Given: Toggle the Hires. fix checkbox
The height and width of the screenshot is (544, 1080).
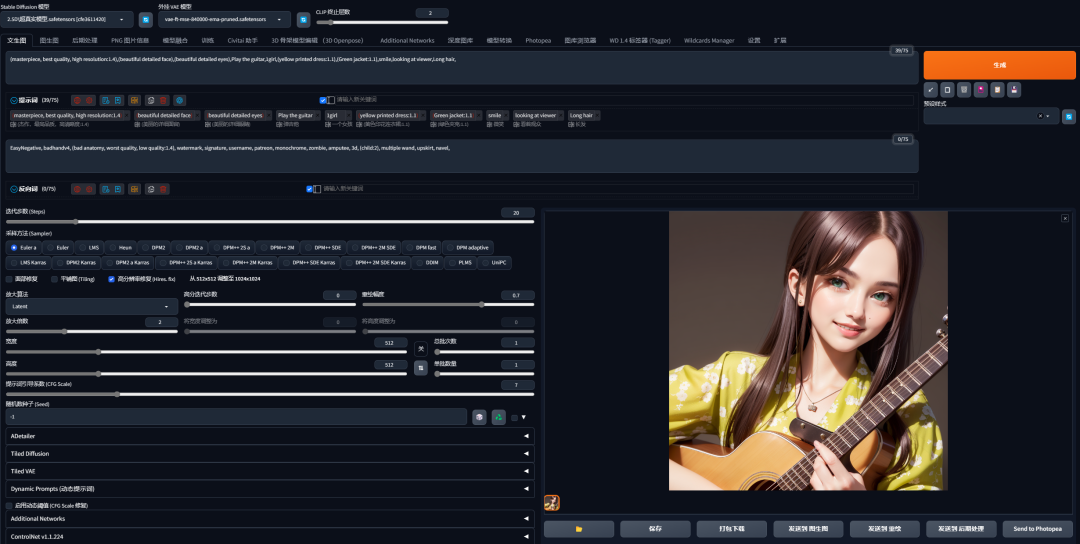Looking at the screenshot, I should (x=112, y=279).
